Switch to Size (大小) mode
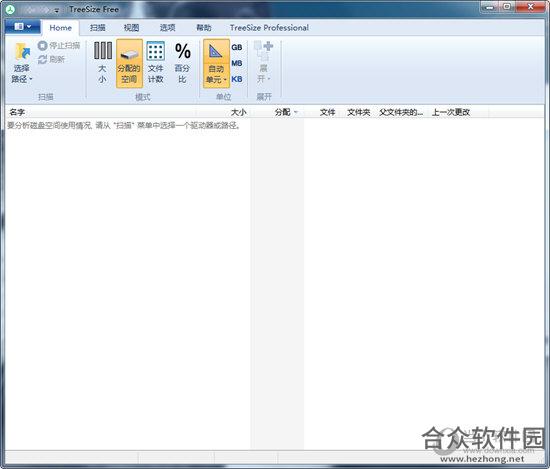 pyautogui.click(x=103, y=63)
